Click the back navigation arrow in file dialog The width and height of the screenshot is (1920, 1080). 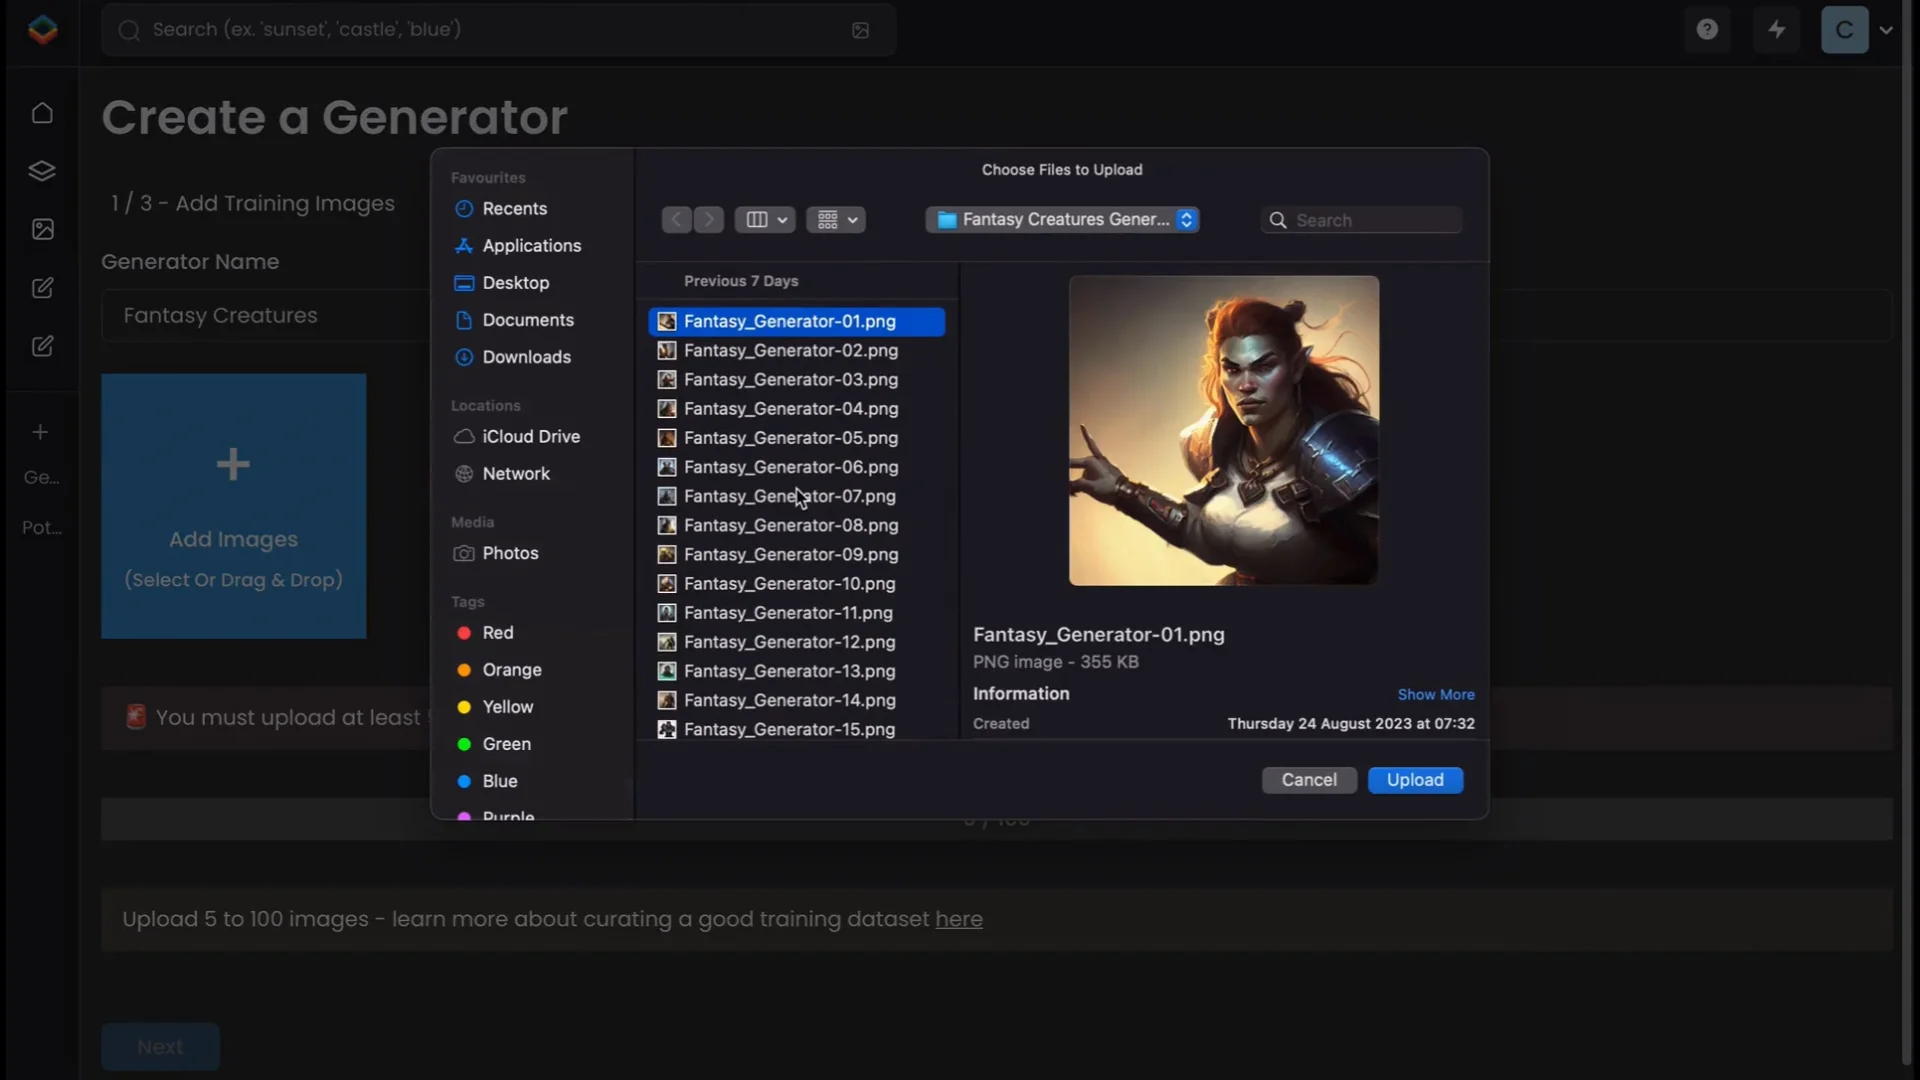pos(676,219)
